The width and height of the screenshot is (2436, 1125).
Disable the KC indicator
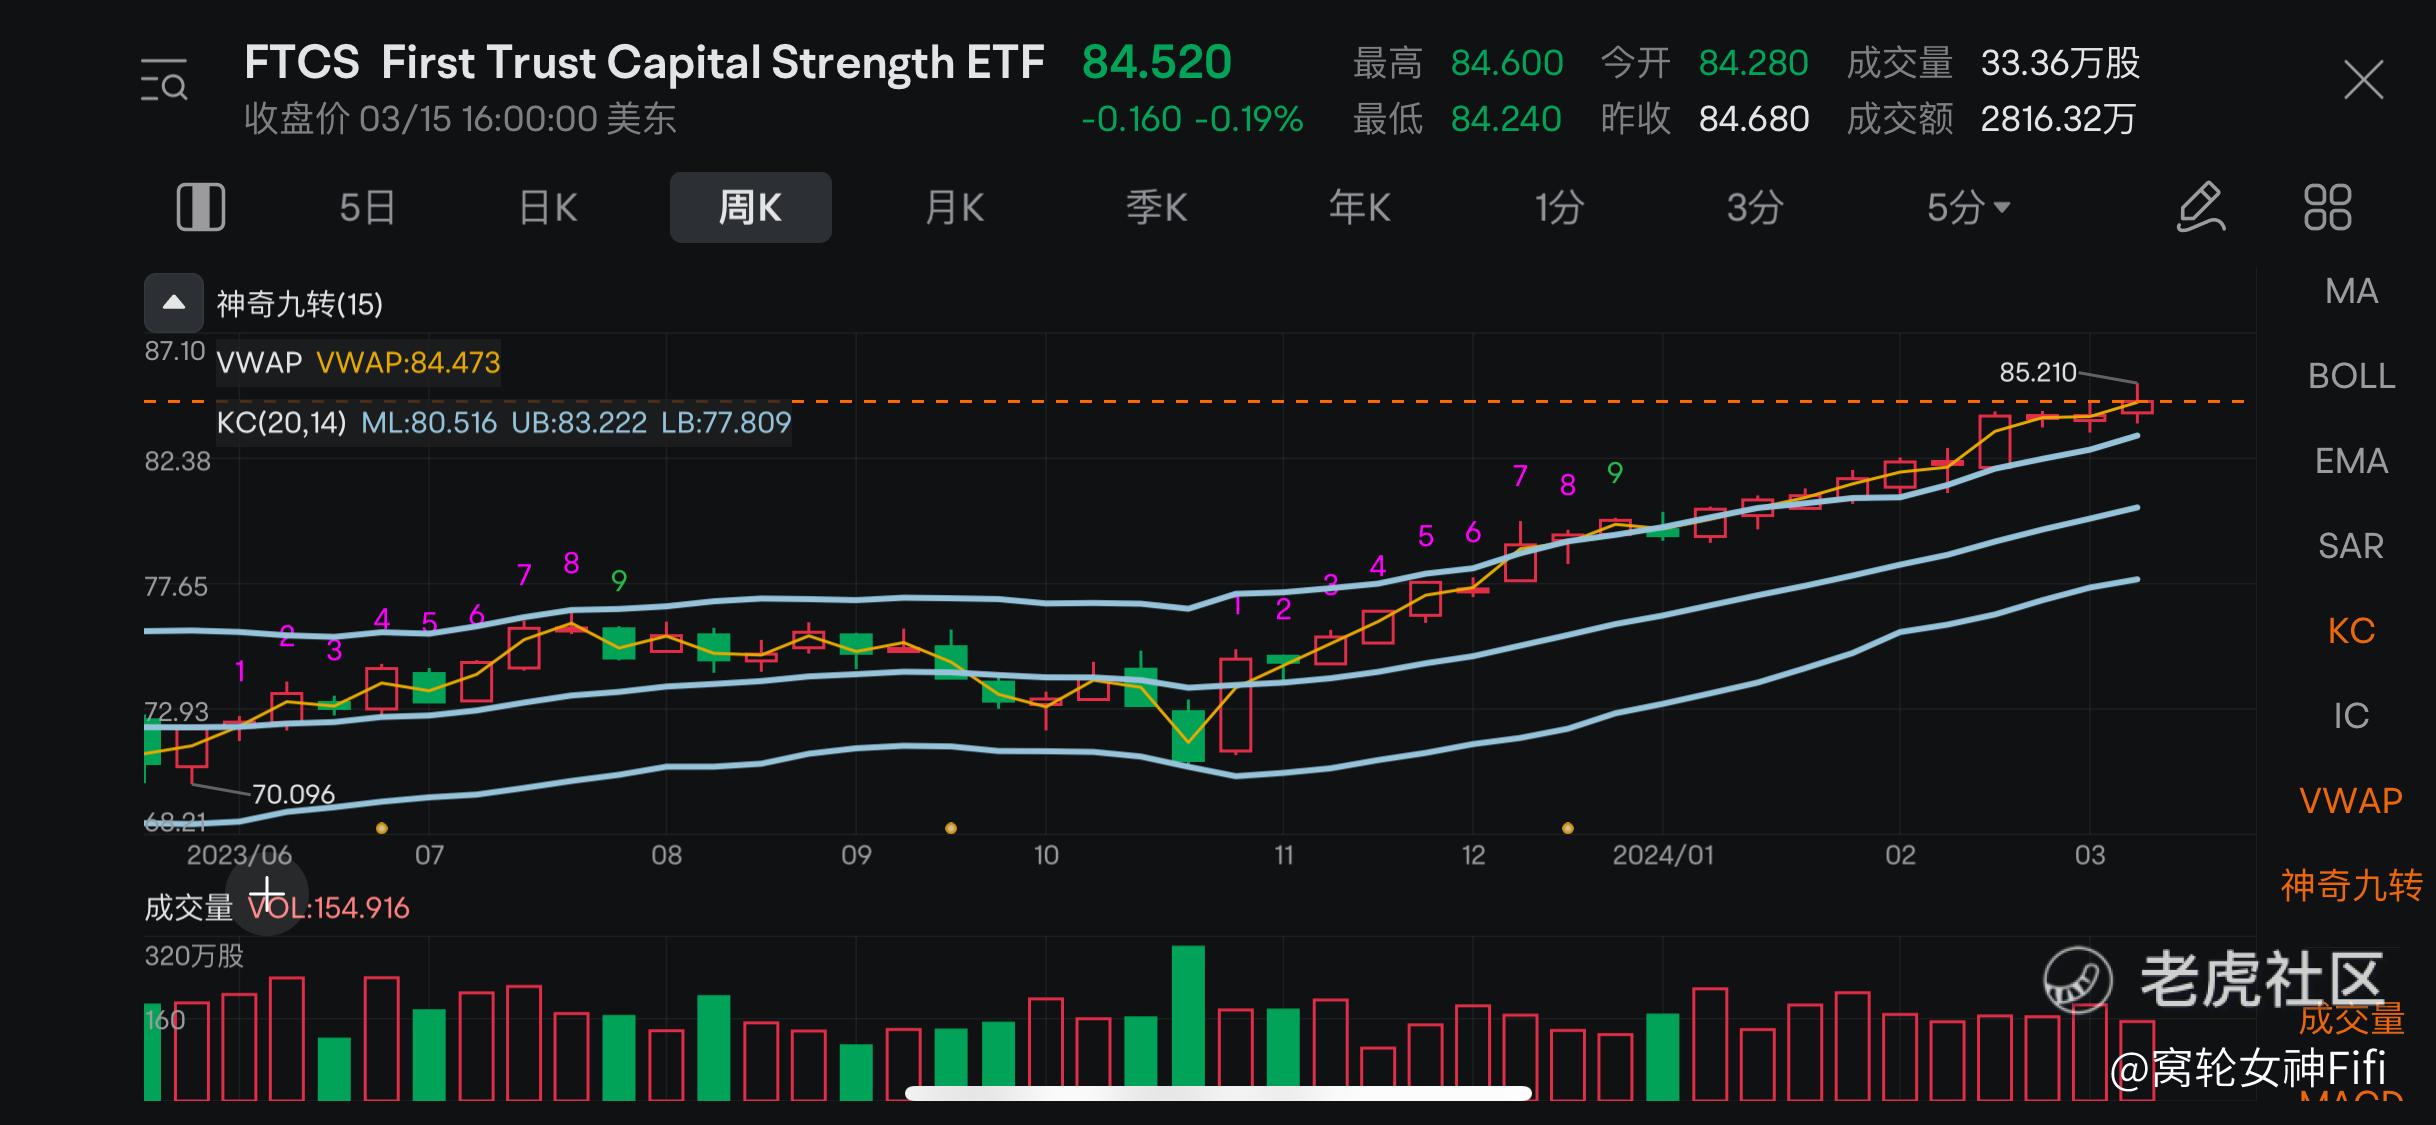(x=2351, y=631)
